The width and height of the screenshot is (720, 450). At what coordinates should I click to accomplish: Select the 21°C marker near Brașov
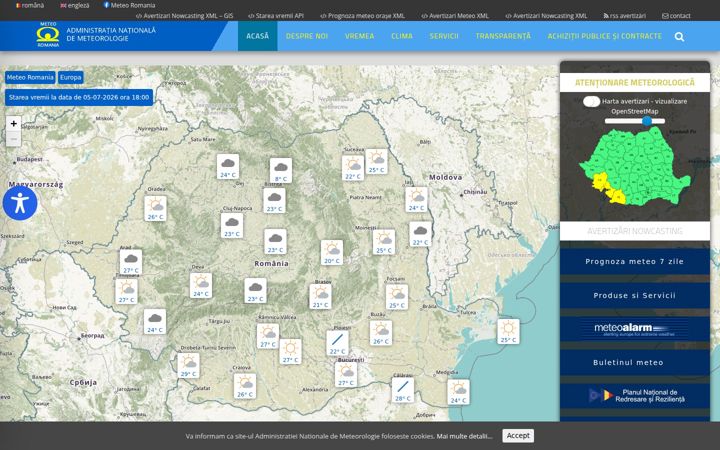coord(320,296)
